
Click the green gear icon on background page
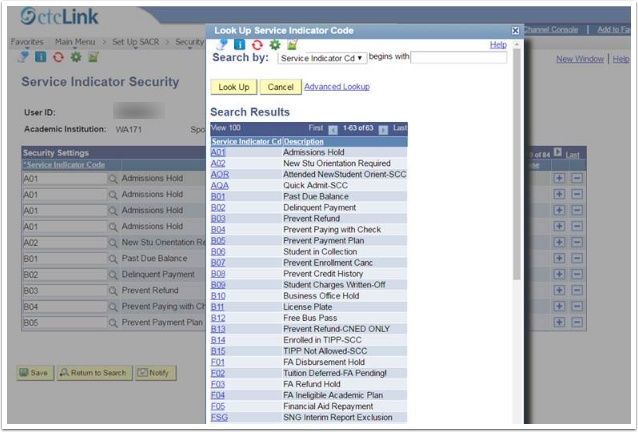(x=76, y=57)
